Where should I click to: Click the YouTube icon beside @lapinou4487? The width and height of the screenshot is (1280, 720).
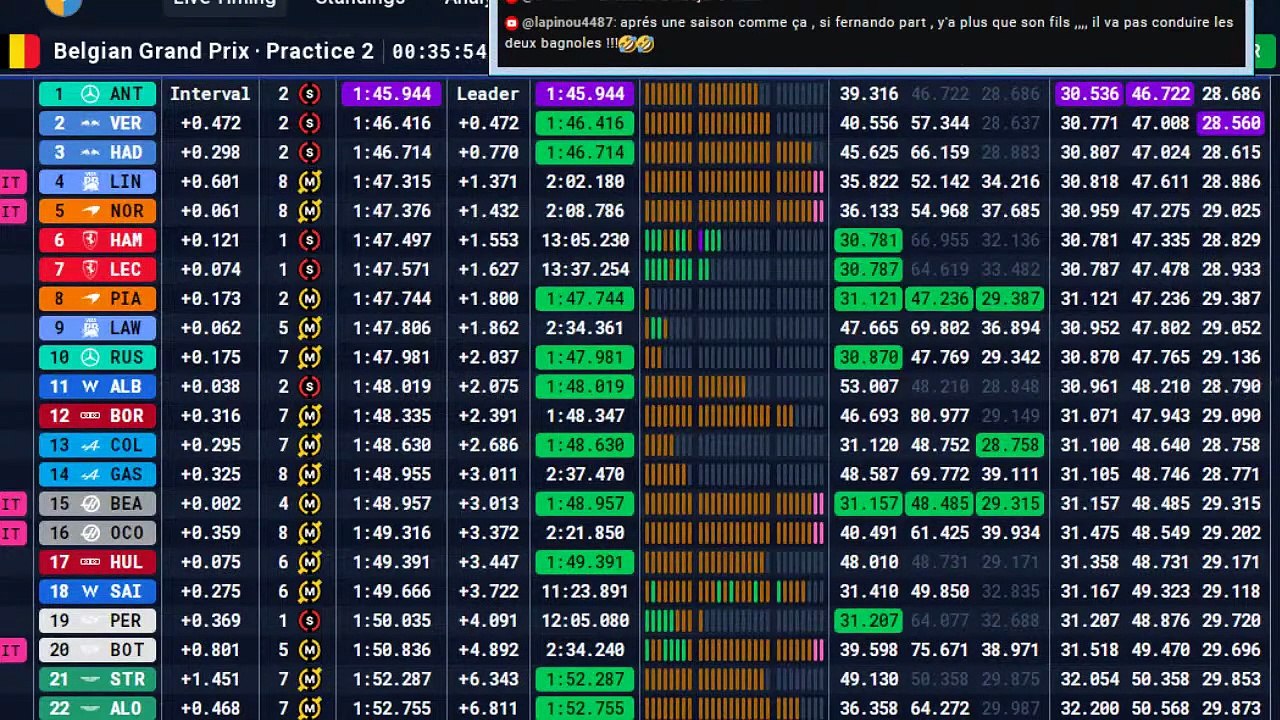(511, 22)
